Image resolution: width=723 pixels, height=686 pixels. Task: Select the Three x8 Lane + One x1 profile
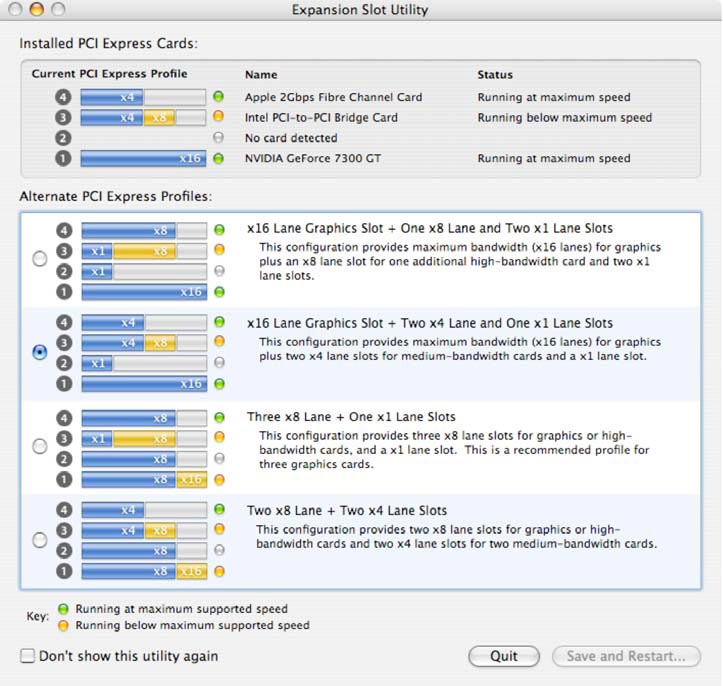(40, 446)
